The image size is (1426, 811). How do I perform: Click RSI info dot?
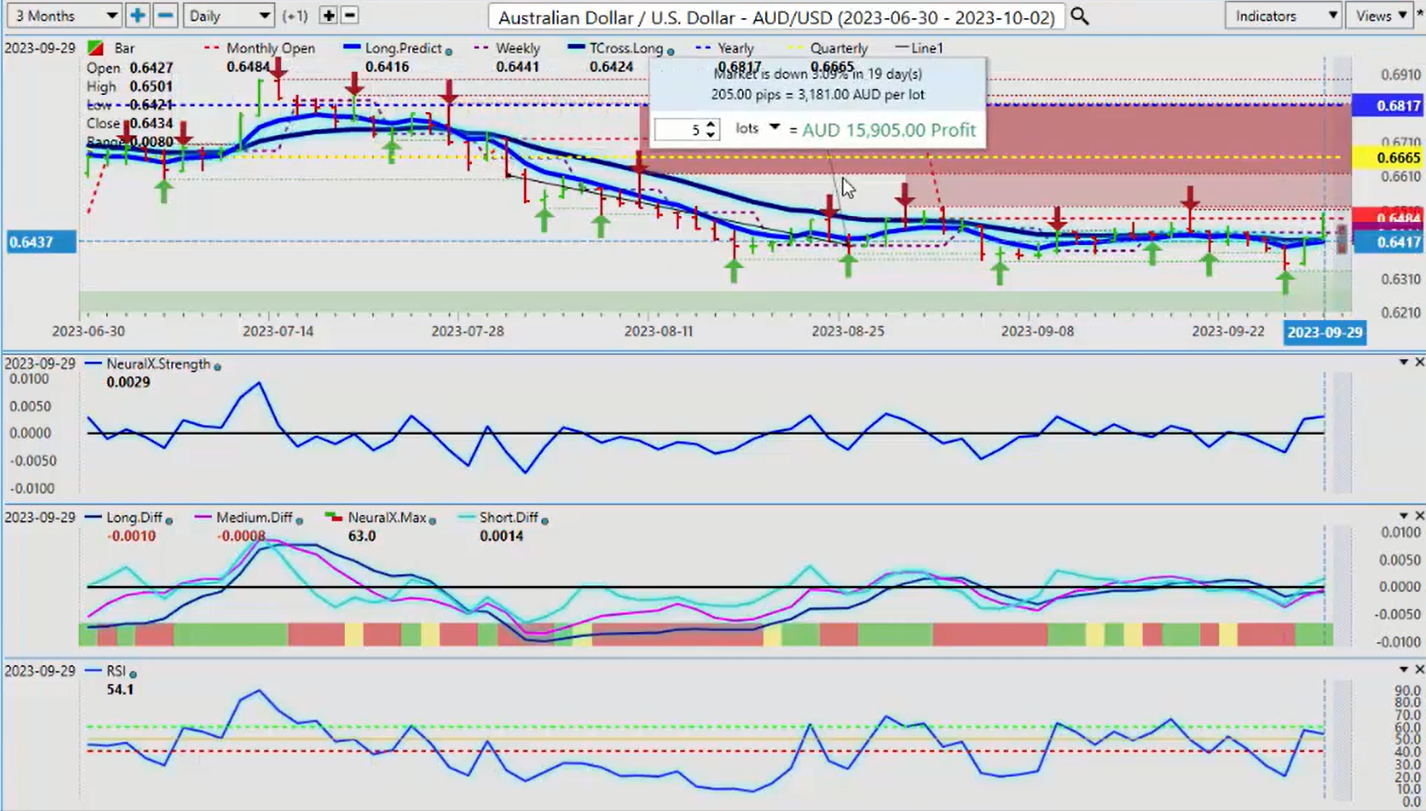click(x=132, y=673)
